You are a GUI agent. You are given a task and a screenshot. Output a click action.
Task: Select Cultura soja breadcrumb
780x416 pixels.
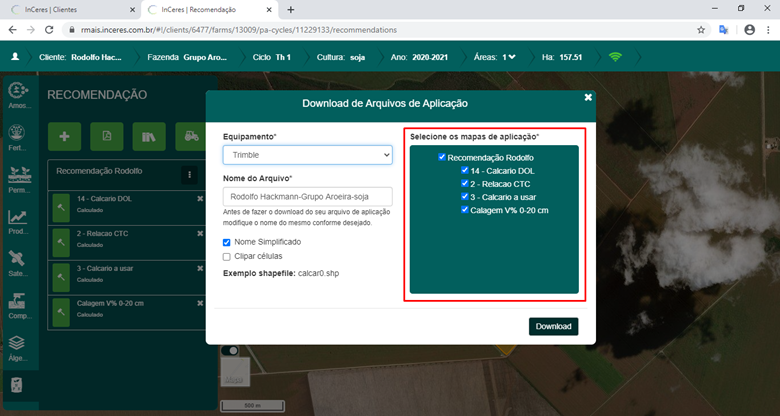pos(341,57)
